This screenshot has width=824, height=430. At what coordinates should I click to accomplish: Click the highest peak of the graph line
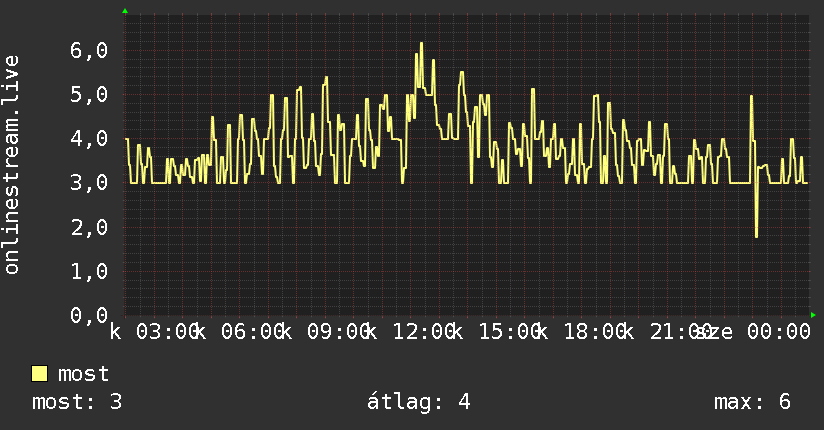421,44
